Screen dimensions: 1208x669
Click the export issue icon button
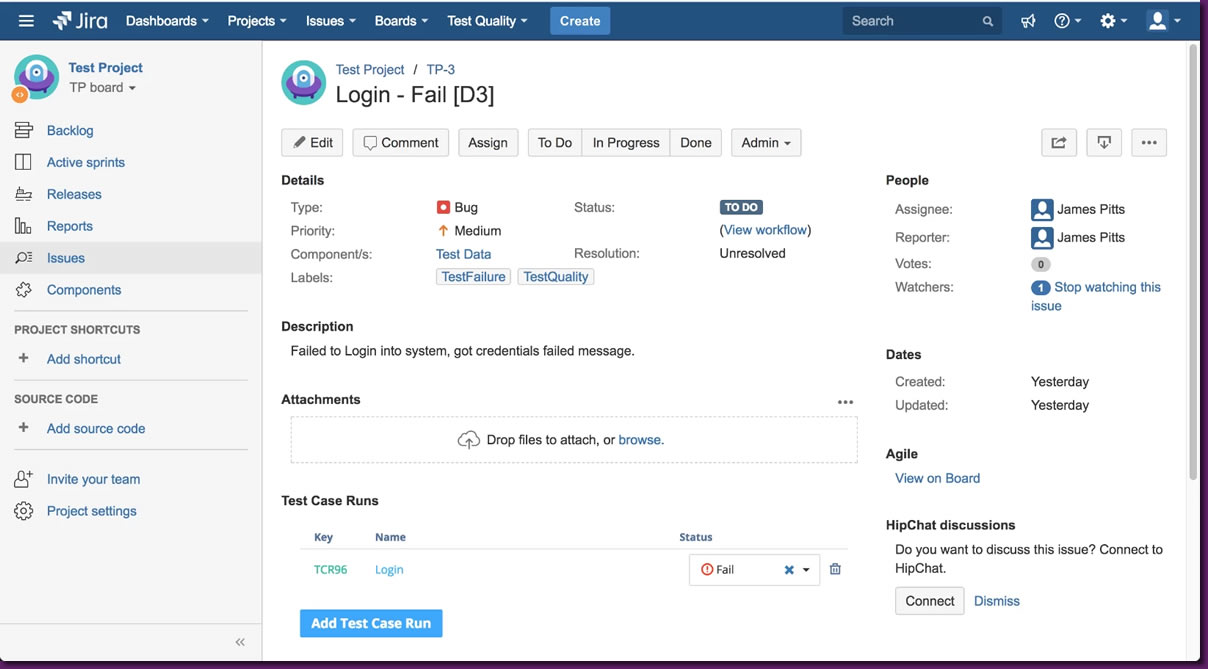pos(1104,143)
